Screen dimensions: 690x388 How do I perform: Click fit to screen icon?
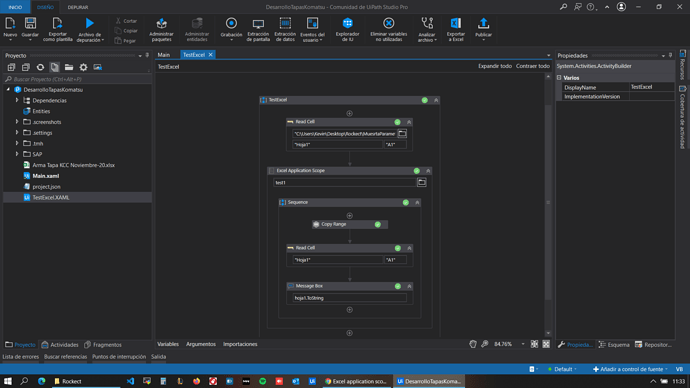pos(534,344)
